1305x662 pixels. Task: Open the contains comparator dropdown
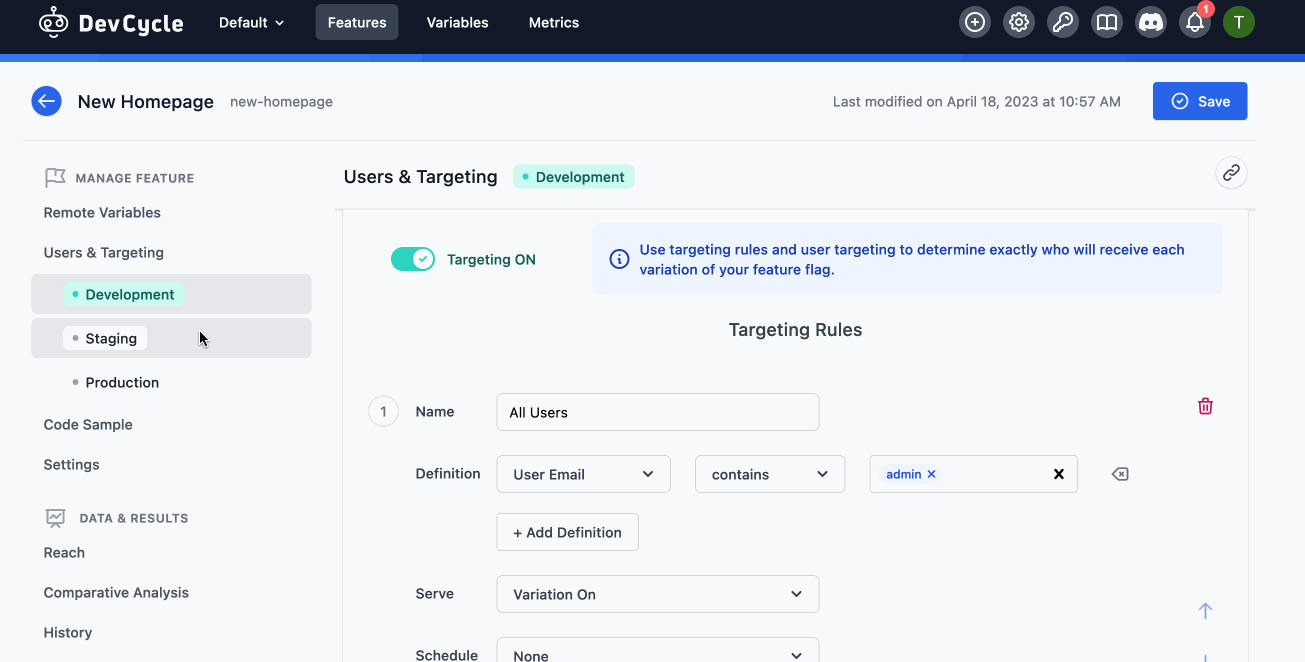tap(769, 474)
